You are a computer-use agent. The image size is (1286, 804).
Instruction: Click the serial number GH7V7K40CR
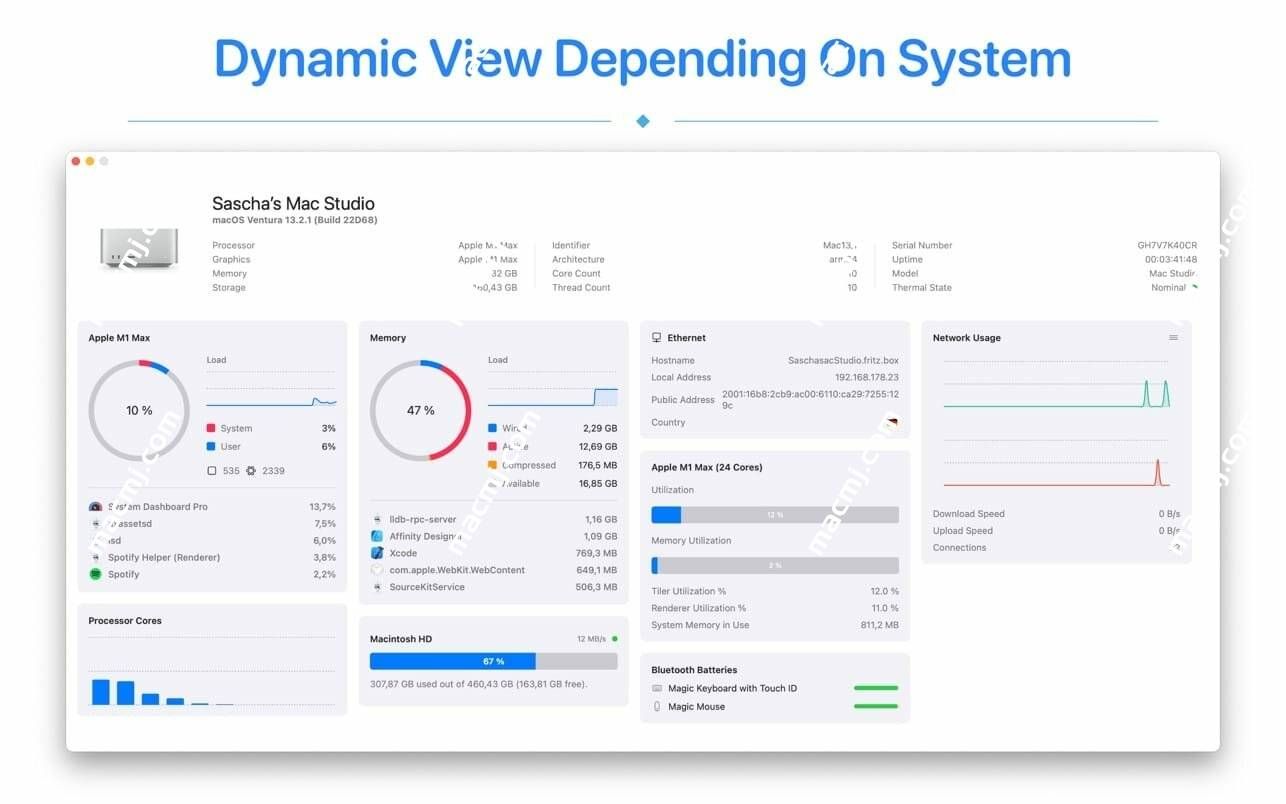point(1167,246)
